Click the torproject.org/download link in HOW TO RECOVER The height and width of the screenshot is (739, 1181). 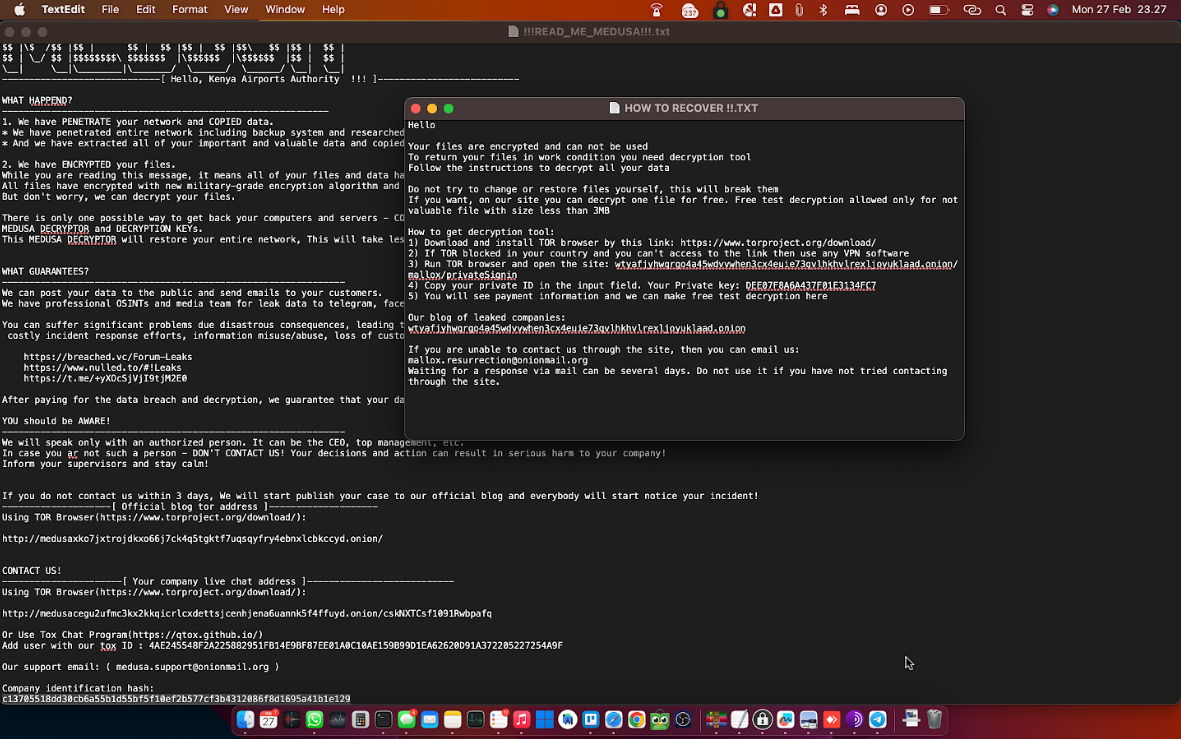pyautogui.click(x=778, y=243)
